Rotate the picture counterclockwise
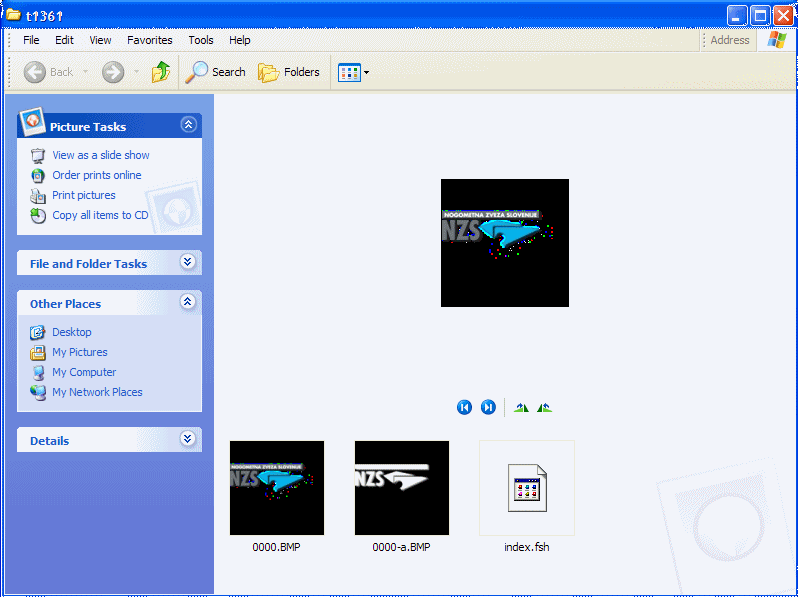 point(544,407)
